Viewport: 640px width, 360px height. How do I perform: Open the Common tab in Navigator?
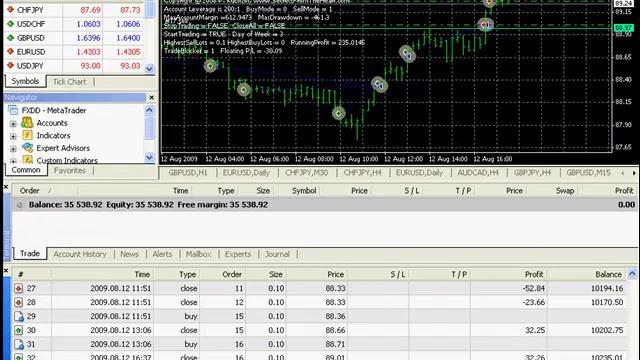tap(26, 170)
